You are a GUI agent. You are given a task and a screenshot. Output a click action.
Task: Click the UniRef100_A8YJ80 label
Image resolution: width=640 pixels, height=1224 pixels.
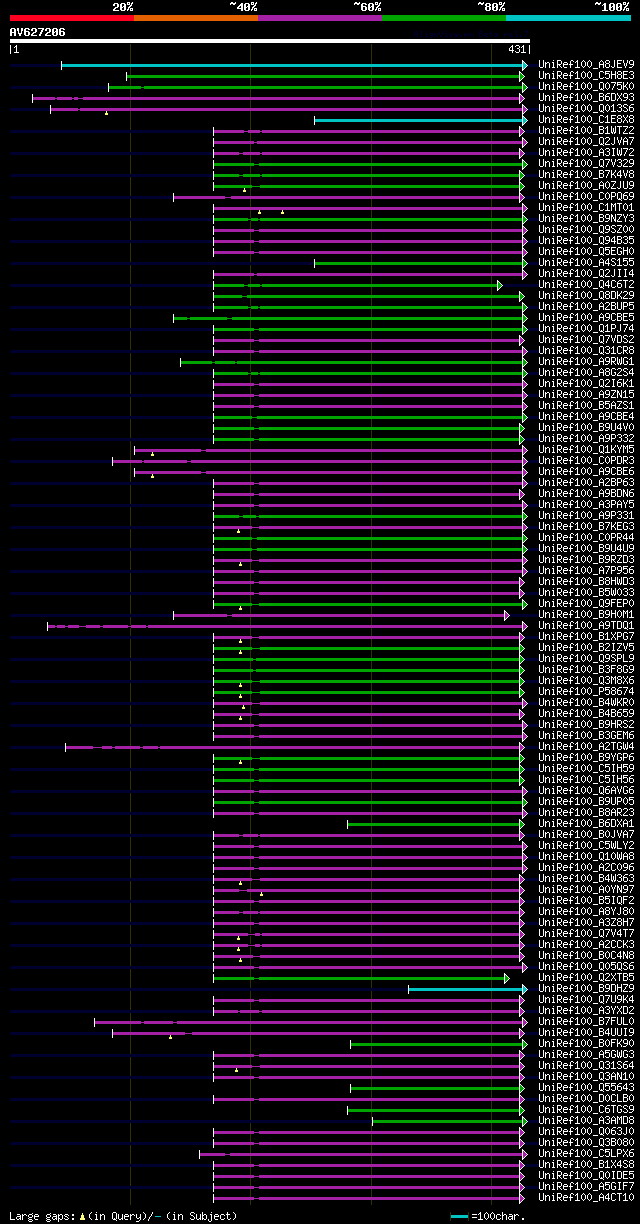pyautogui.click(x=586, y=912)
